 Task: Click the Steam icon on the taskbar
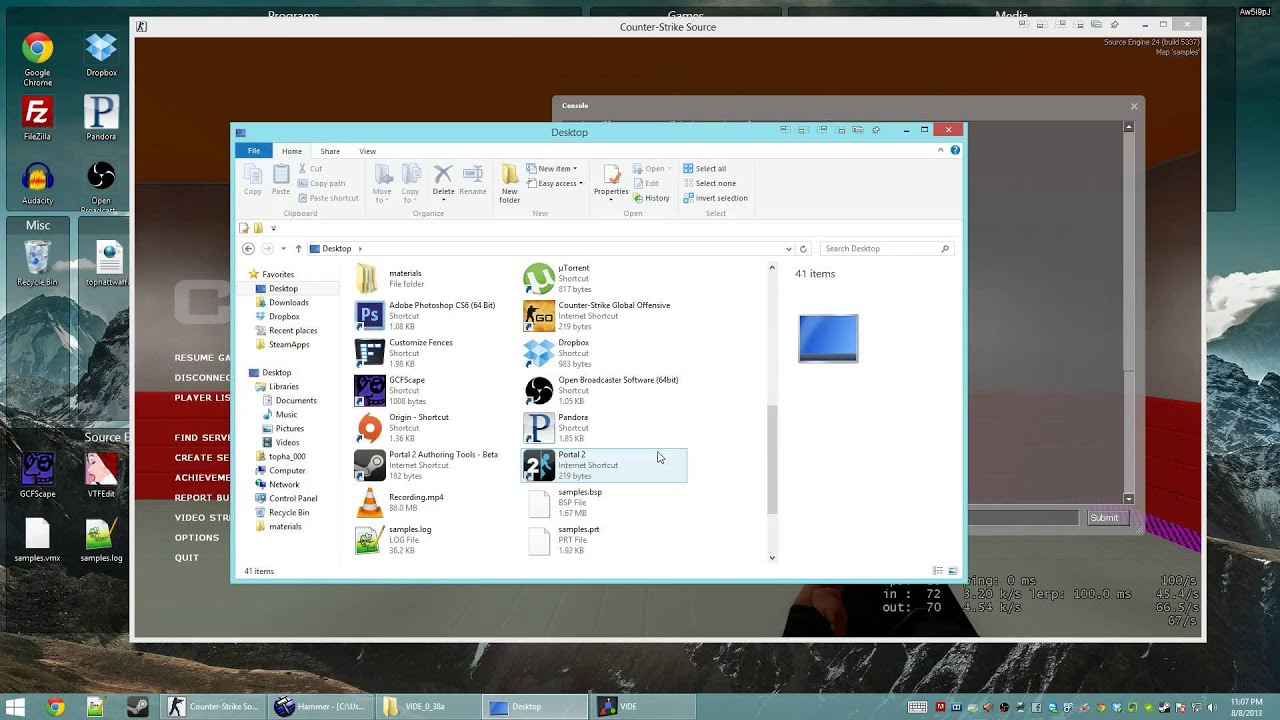tap(137, 707)
